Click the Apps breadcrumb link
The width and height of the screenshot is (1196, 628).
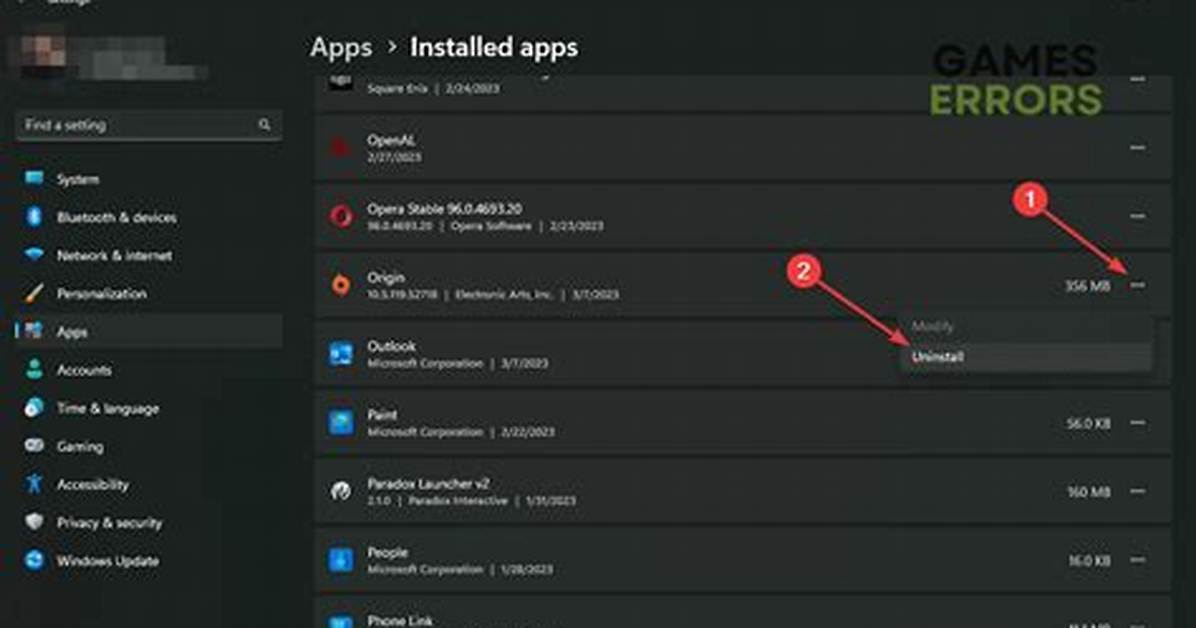341,47
